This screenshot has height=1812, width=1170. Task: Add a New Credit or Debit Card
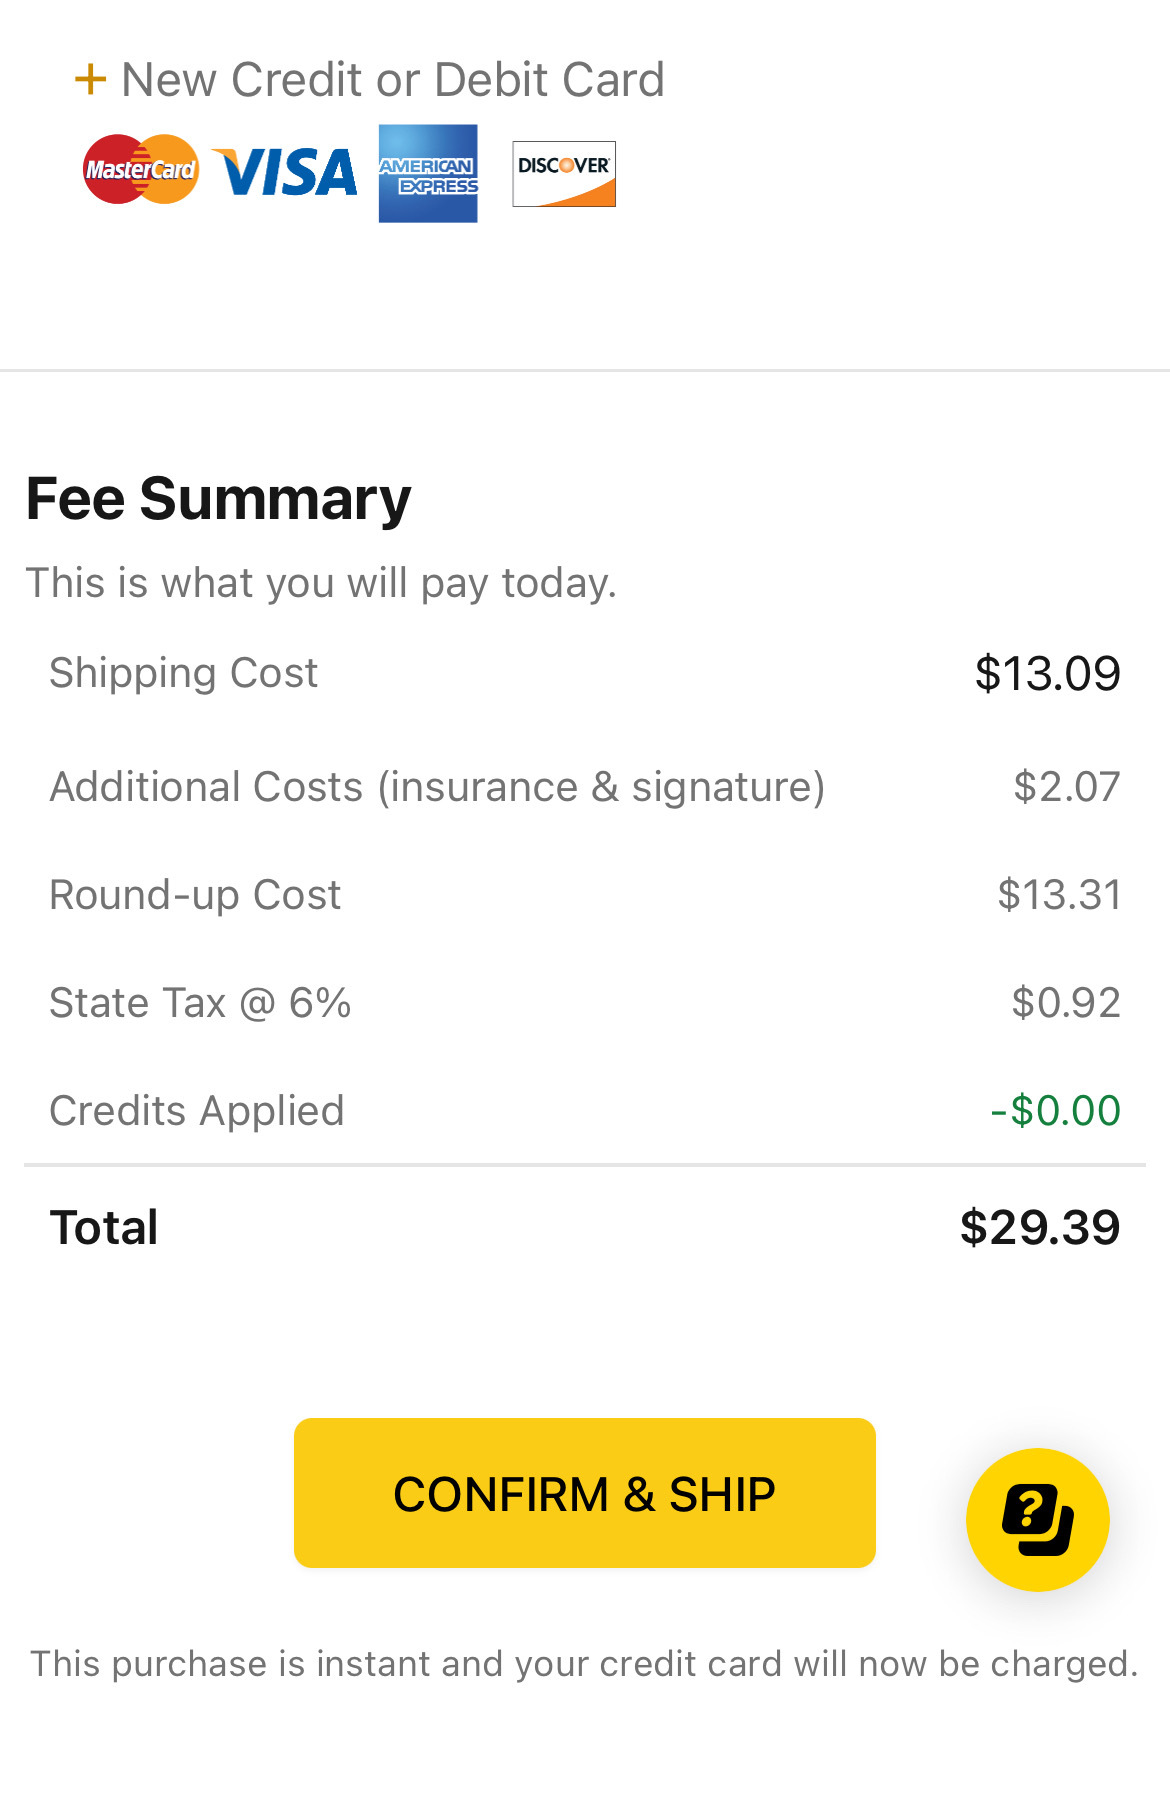click(392, 80)
